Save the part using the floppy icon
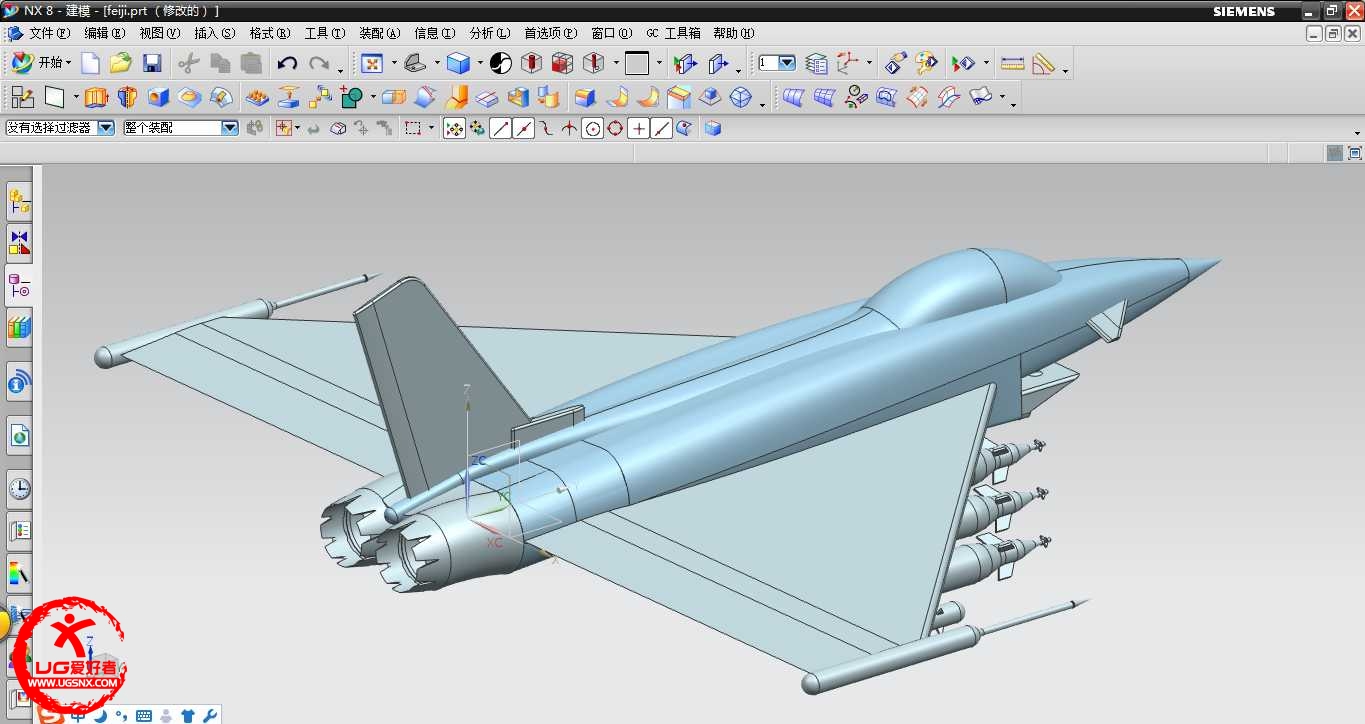 152,64
